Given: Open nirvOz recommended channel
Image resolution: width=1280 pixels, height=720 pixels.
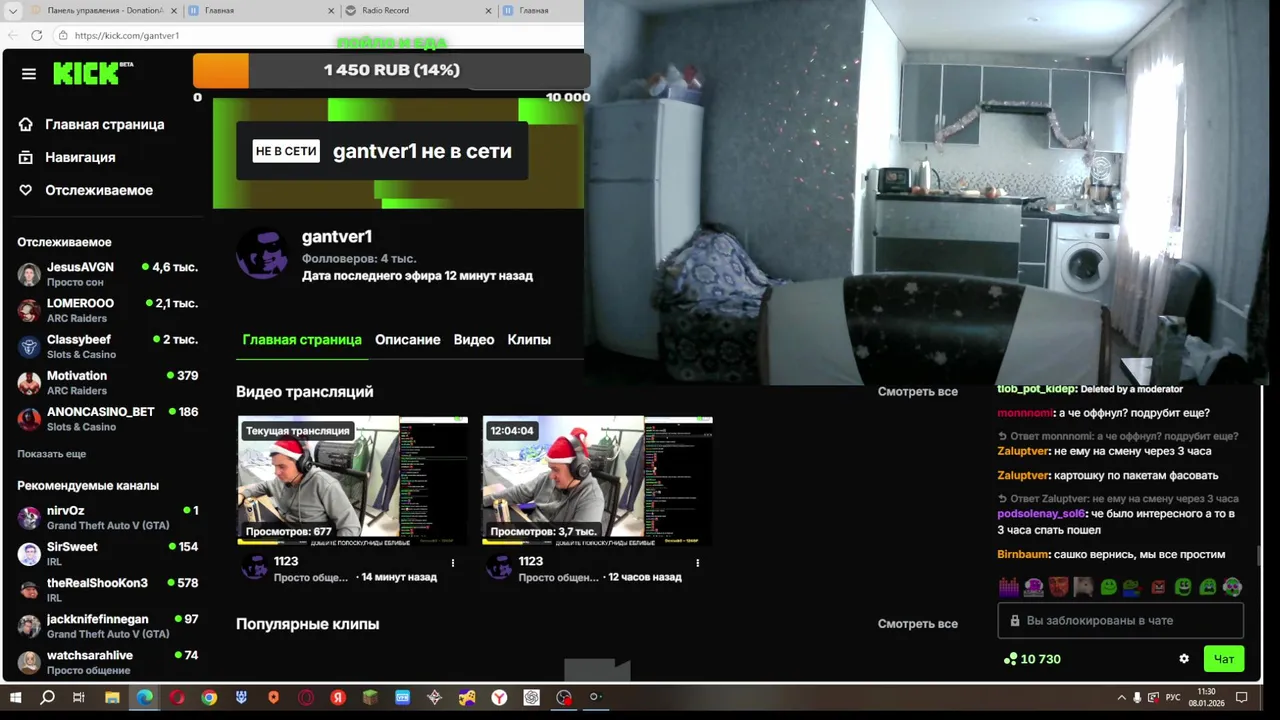Looking at the screenshot, I should pos(108,517).
